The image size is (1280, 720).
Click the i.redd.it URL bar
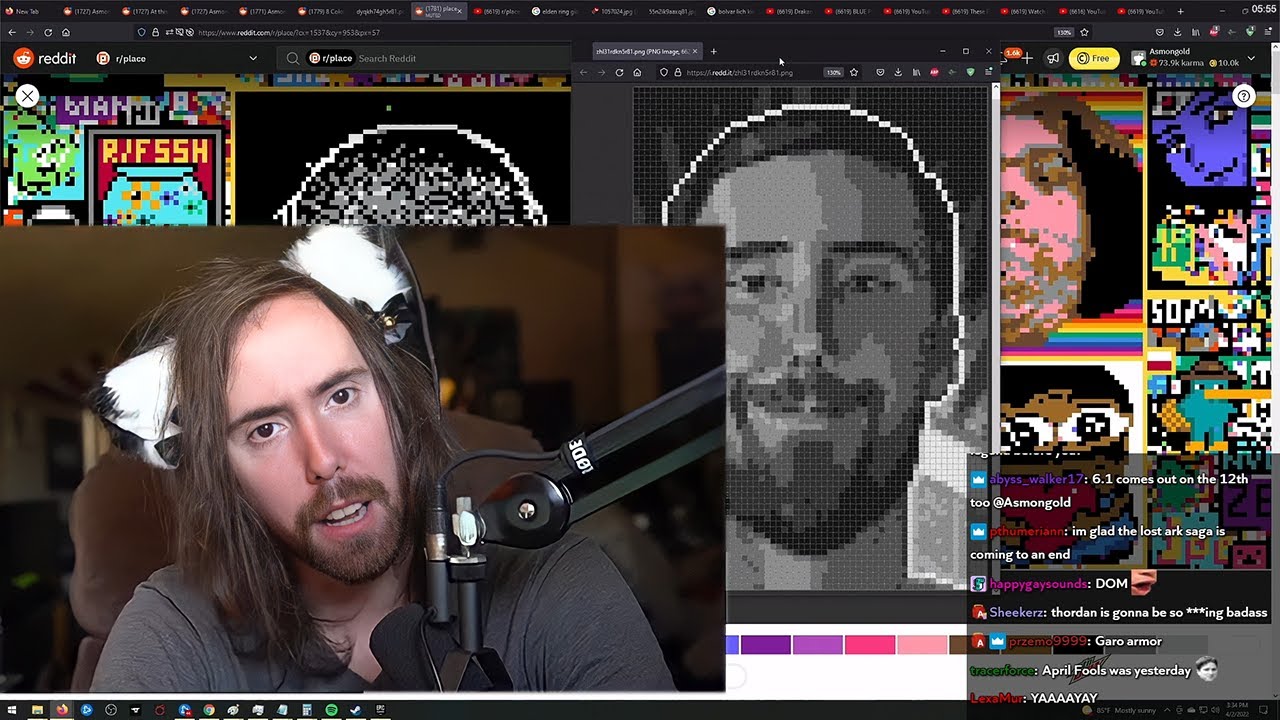pos(738,72)
